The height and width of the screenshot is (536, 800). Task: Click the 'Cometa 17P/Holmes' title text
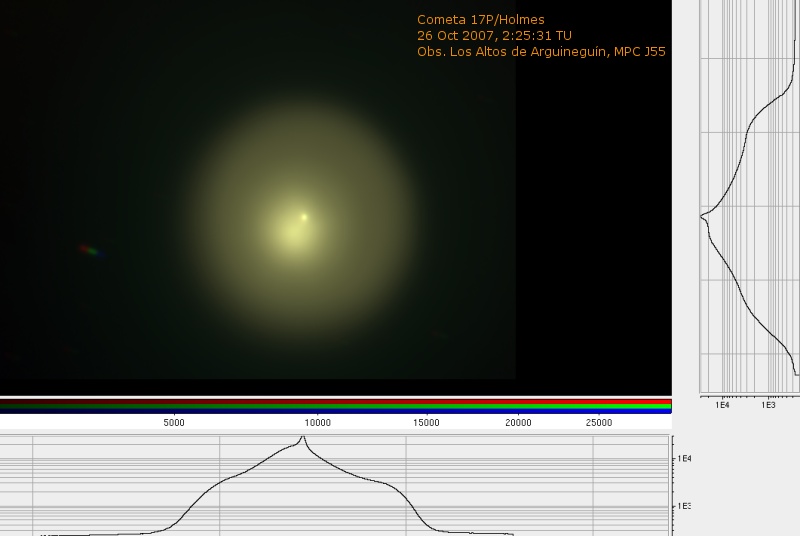tap(481, 20)
